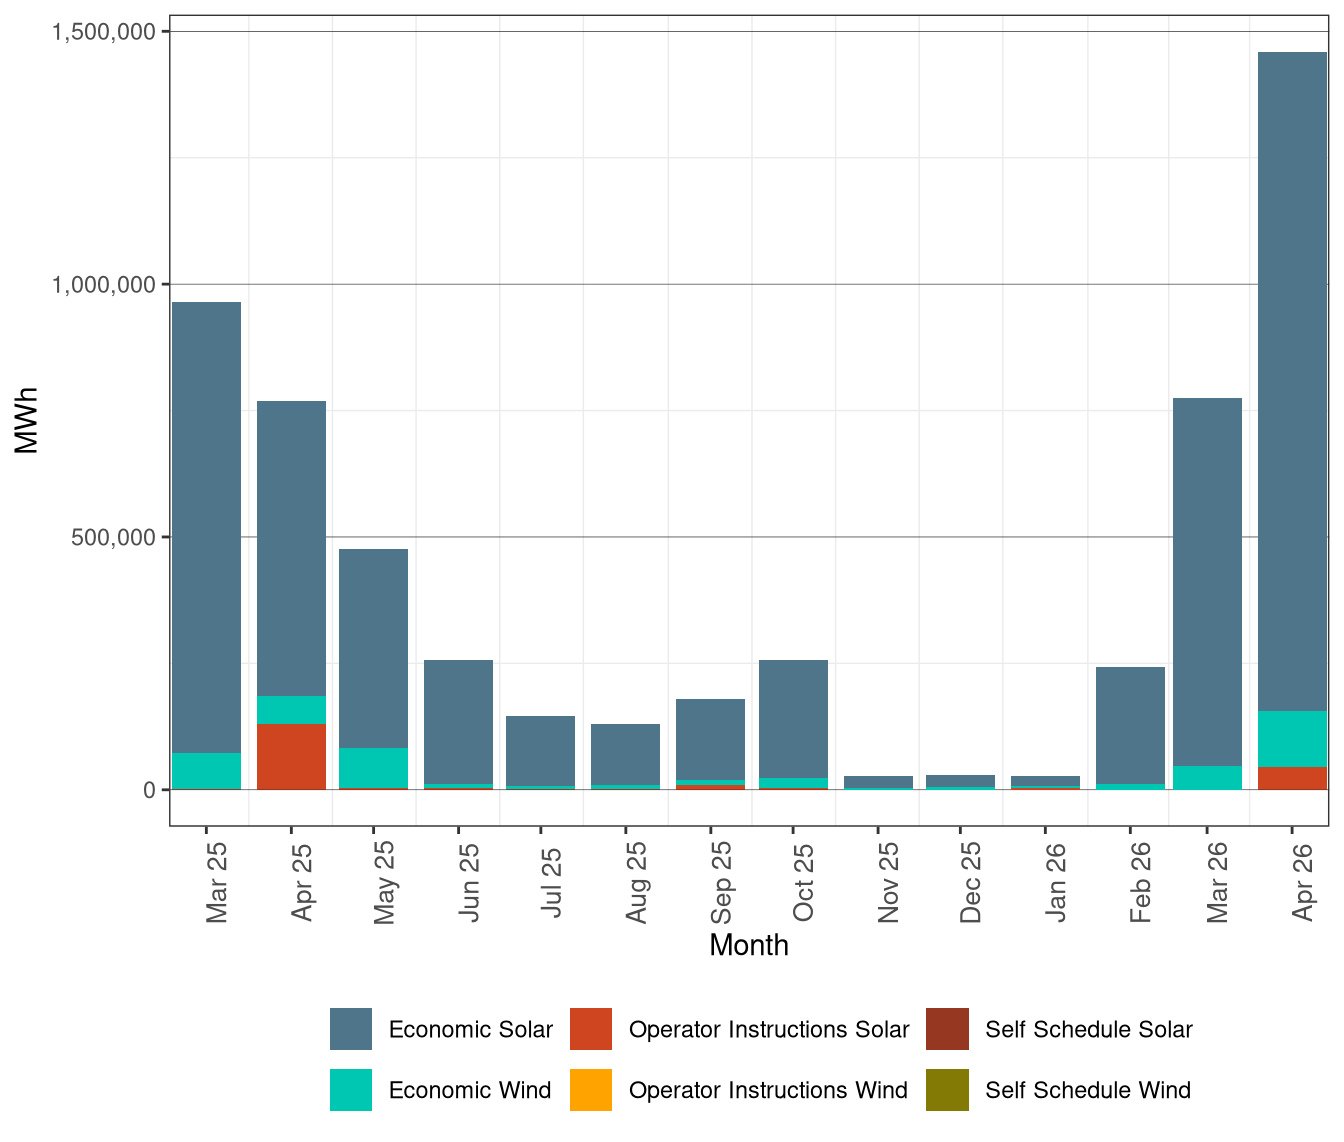1344x1142 pixels.
Task: Select the 'Operator Instructions Solar' legend label
Action: tap(769, 1029)
